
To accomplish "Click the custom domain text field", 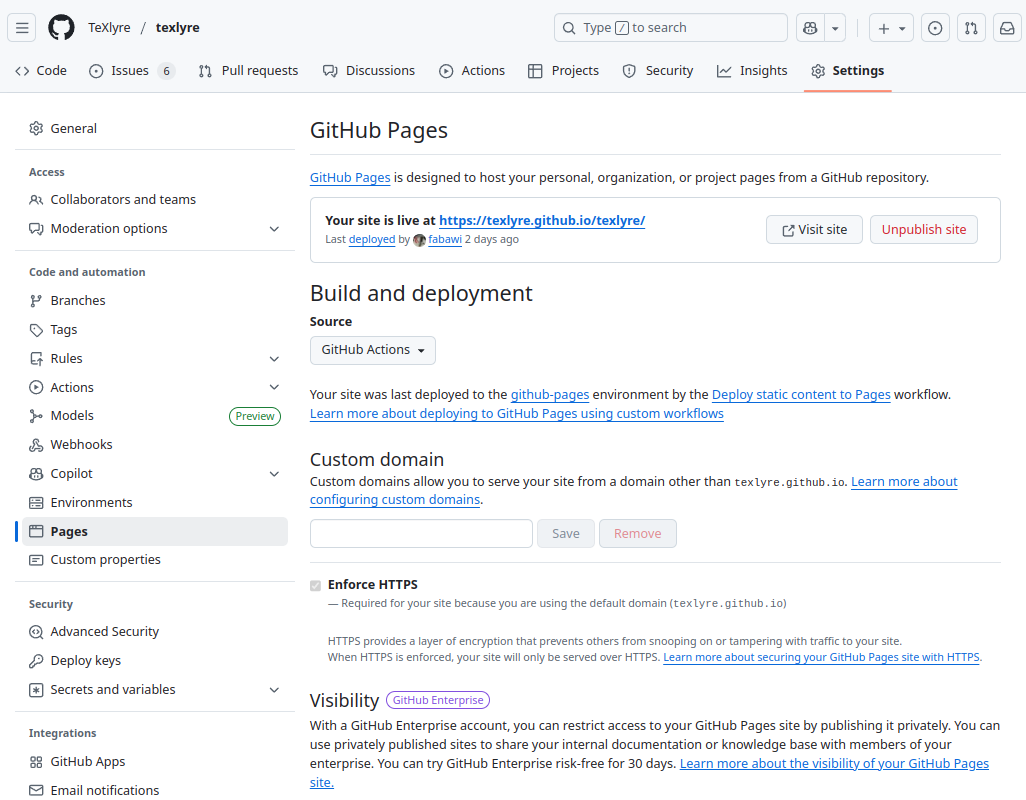I will (421, 534).
